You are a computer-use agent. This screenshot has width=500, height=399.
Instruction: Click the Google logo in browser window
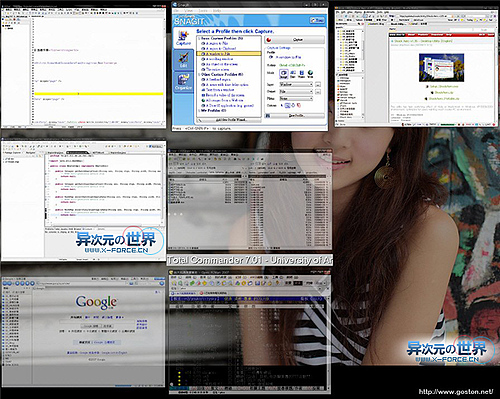coord(96,302)
